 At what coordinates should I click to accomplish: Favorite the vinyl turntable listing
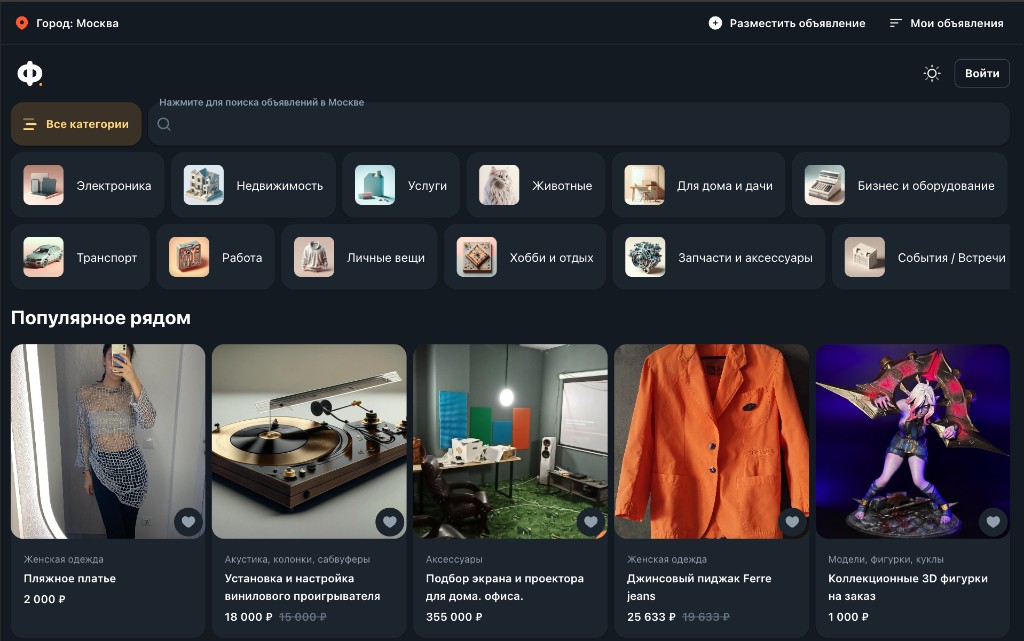pyautogui.click(x=389, y=522)
